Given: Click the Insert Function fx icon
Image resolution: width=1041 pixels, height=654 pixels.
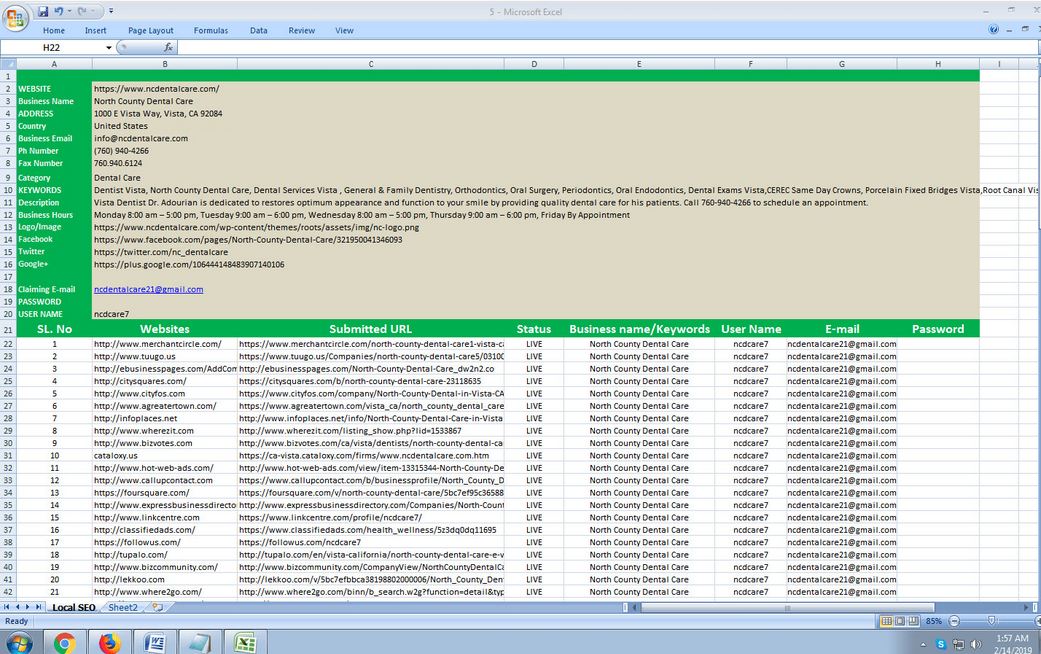Looking at the screenshot, I should coord(168,47).
